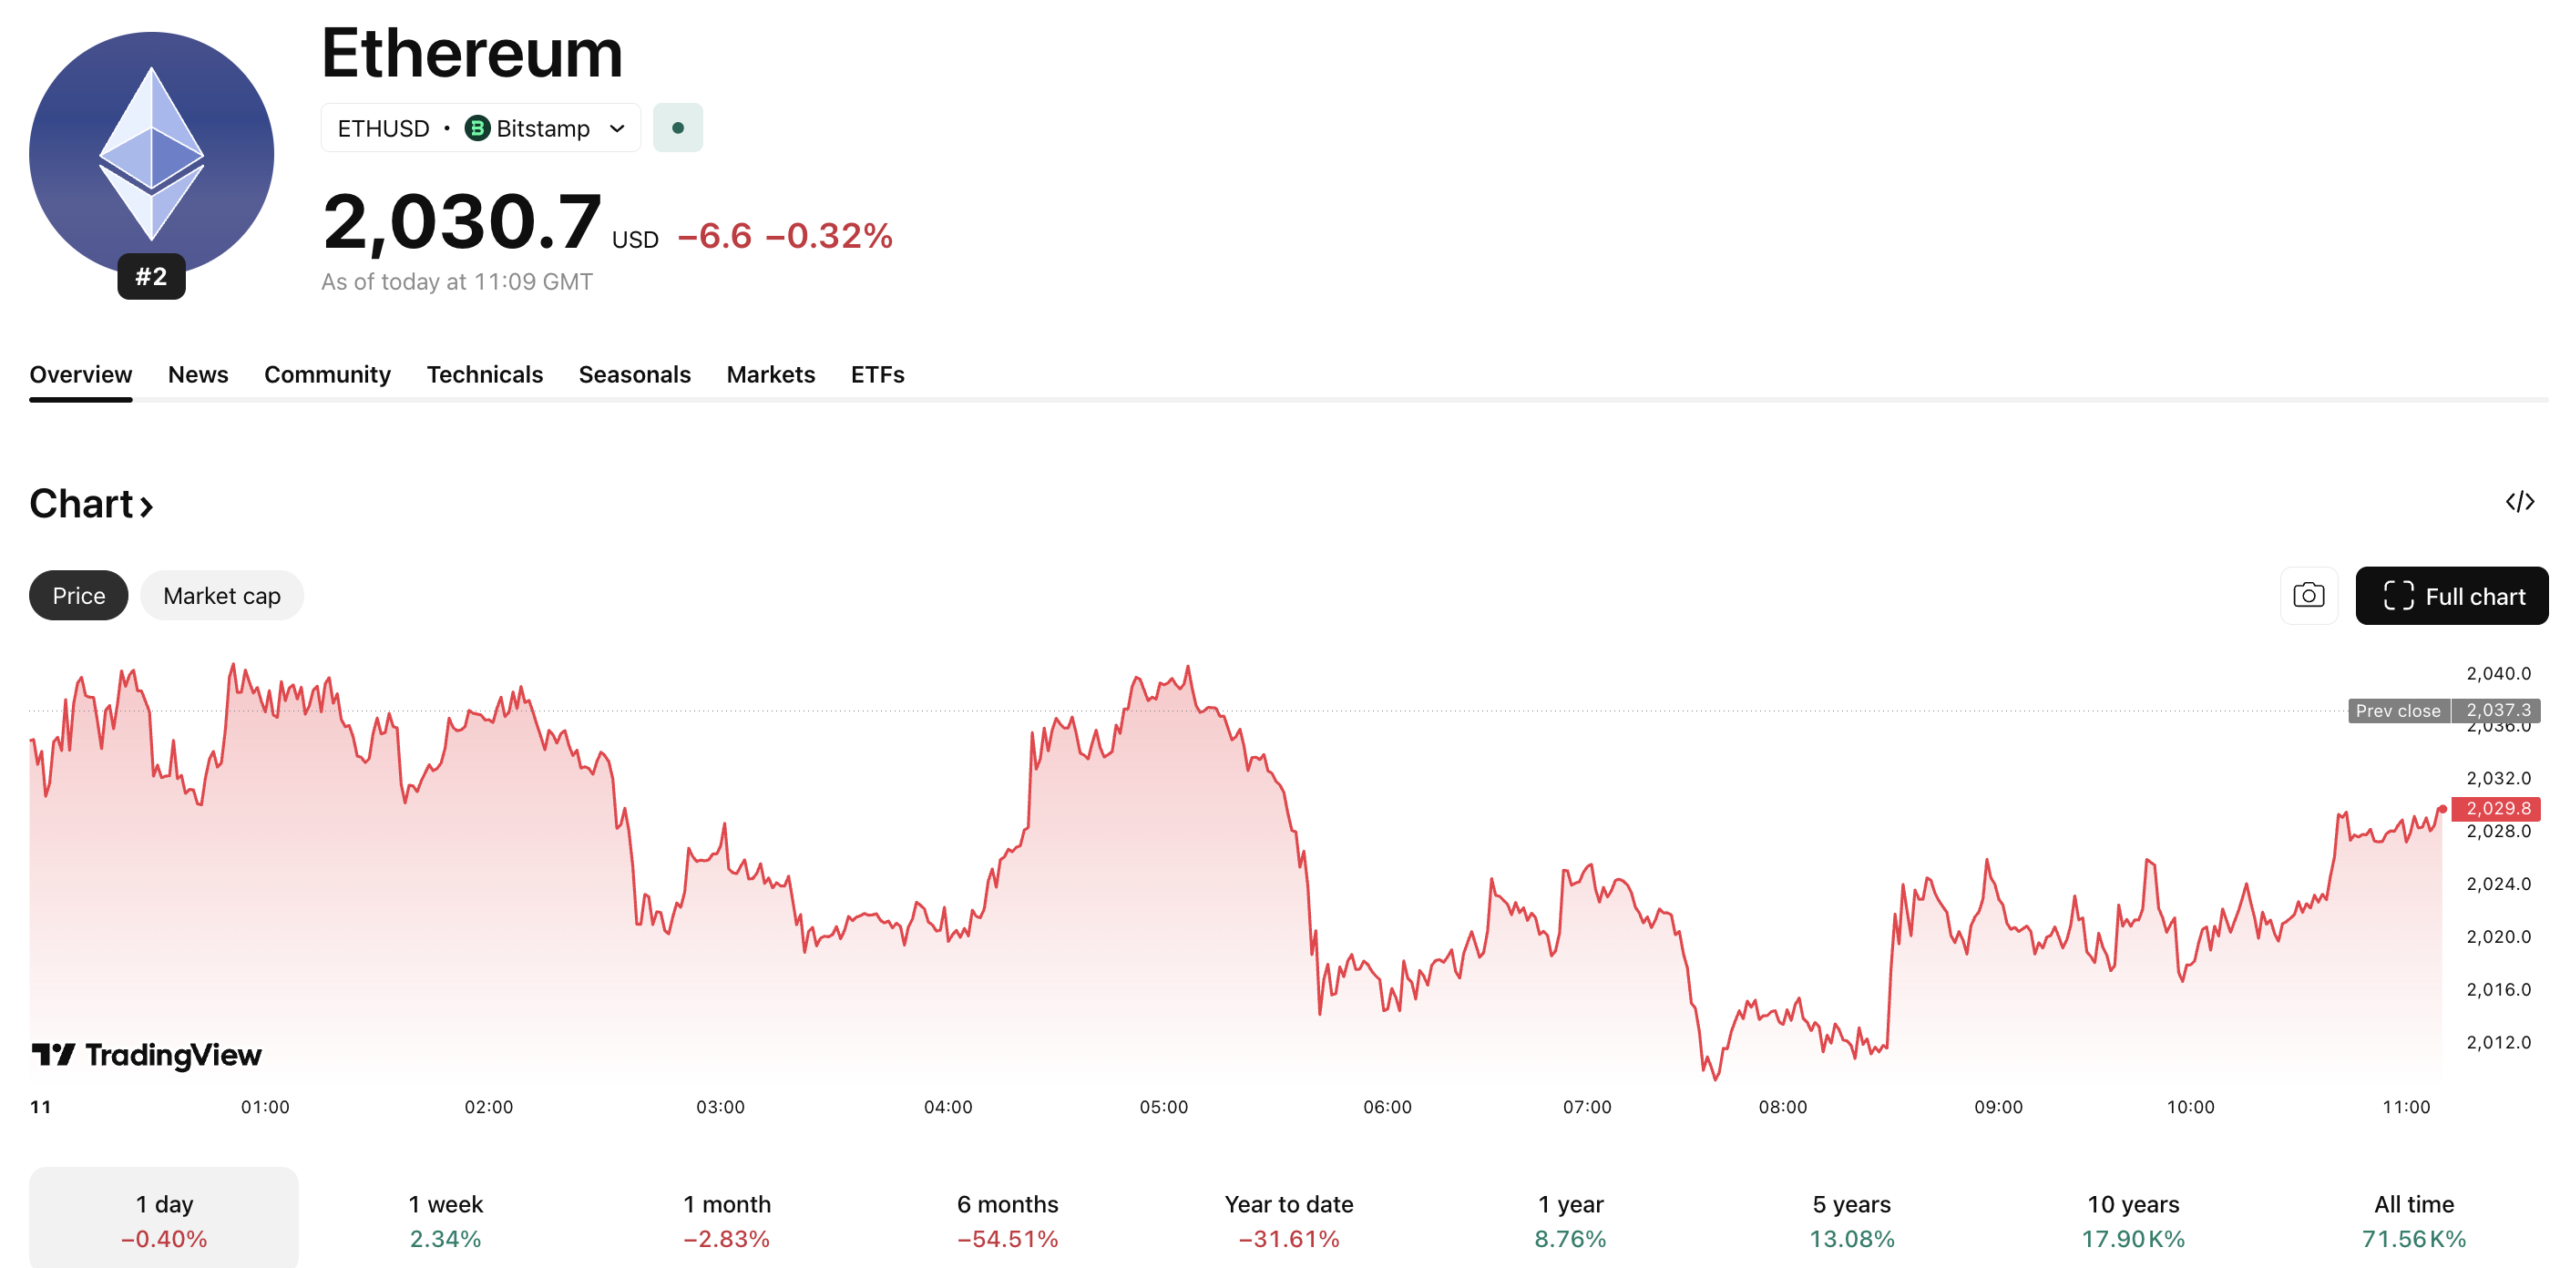Click the 2,012.0 price axis label
Image resolution: width=2560 pixels, height=1268 pixels.
[x=2498, y=1042]
